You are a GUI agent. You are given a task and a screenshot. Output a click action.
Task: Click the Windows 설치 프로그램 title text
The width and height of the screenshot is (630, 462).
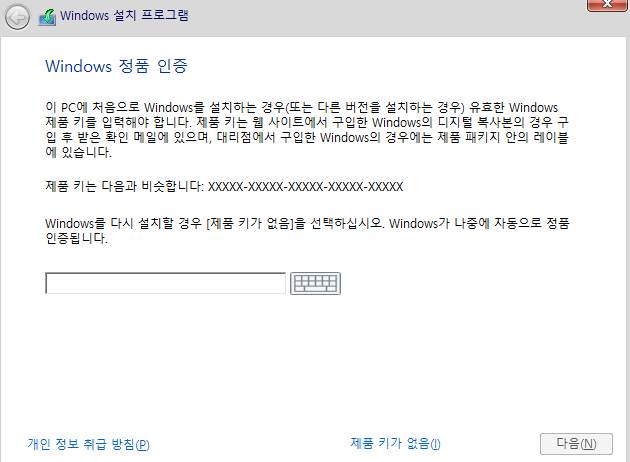[124, 16]
